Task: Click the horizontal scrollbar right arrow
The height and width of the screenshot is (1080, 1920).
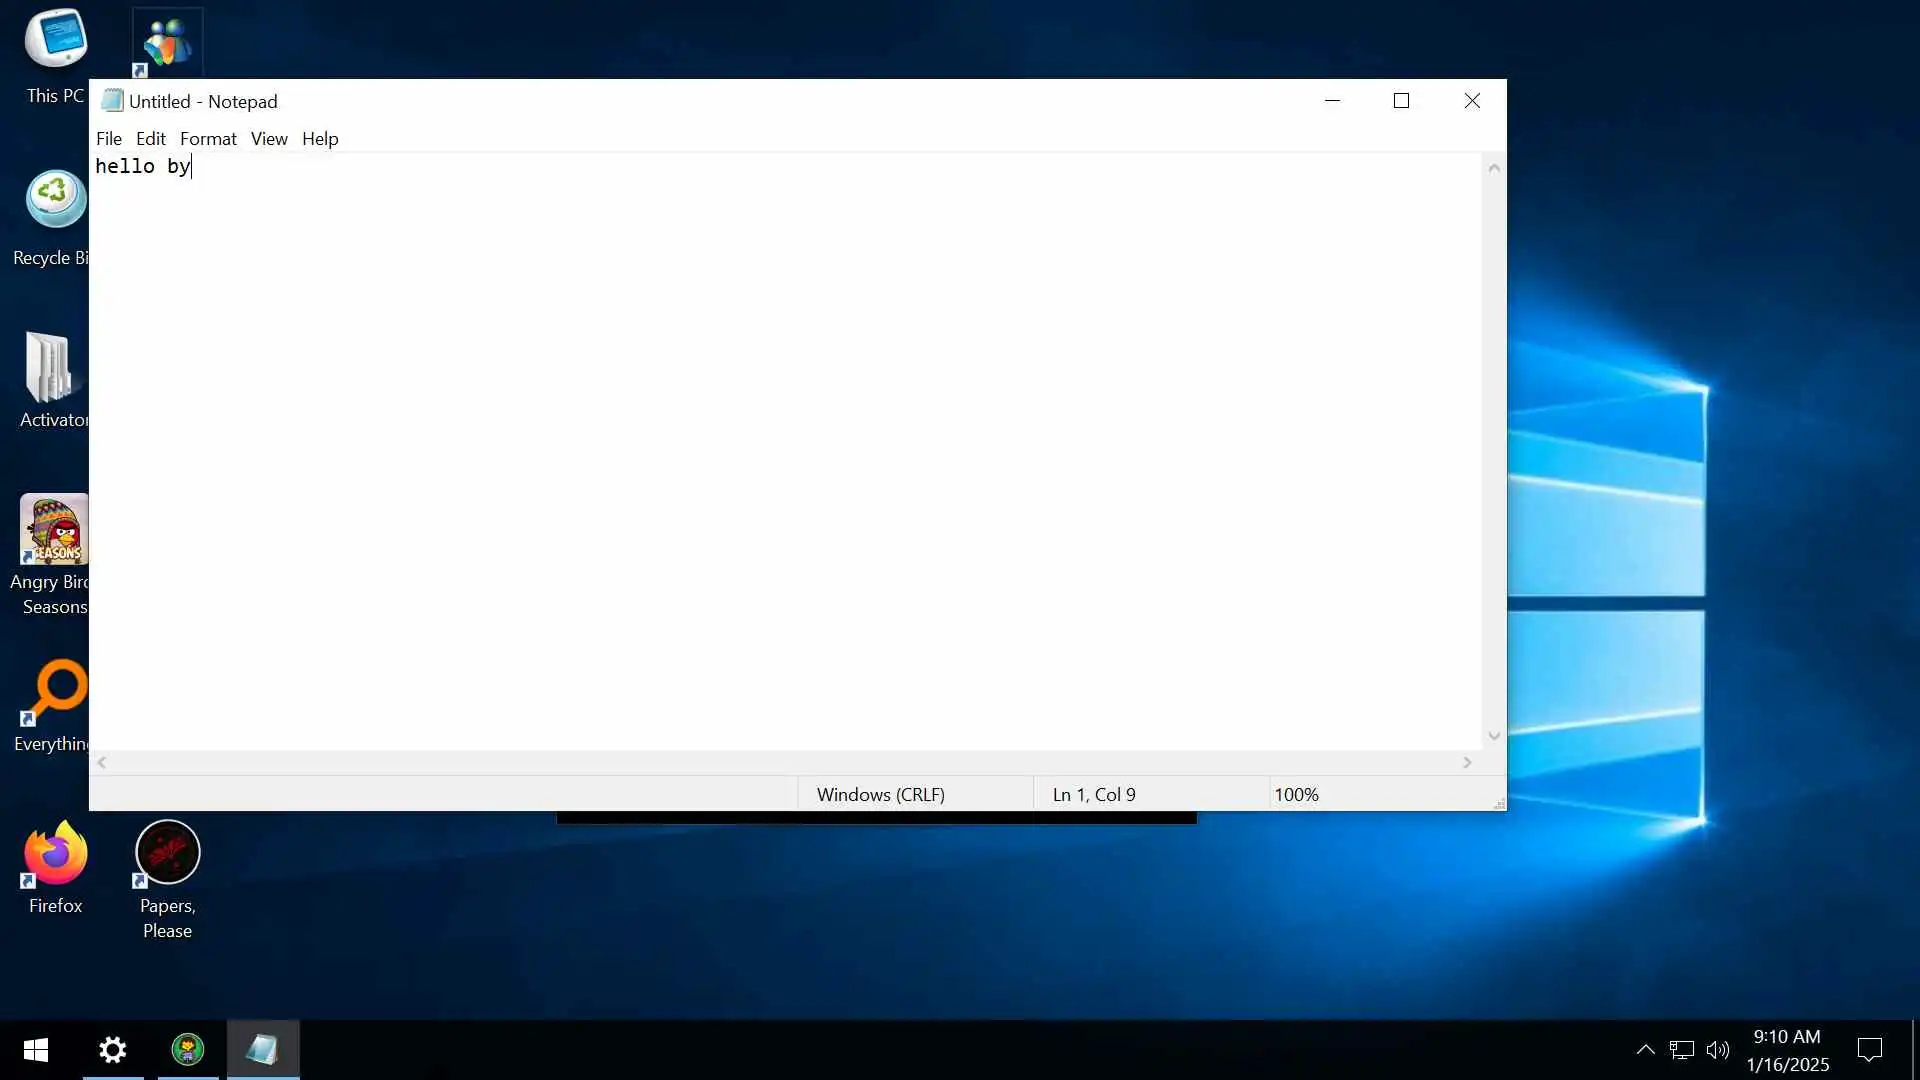Action: click(x=1467, y=762)
